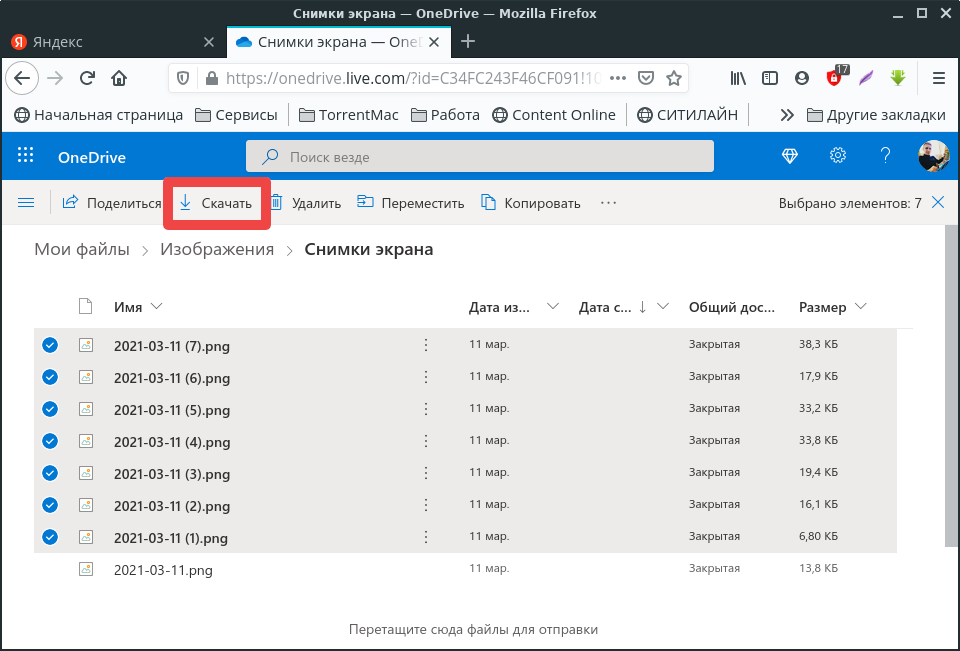Uncheck the file 2021-03-11 (7).png
Viewport: 960px width, 651px height.
click(x=50, y=345)
